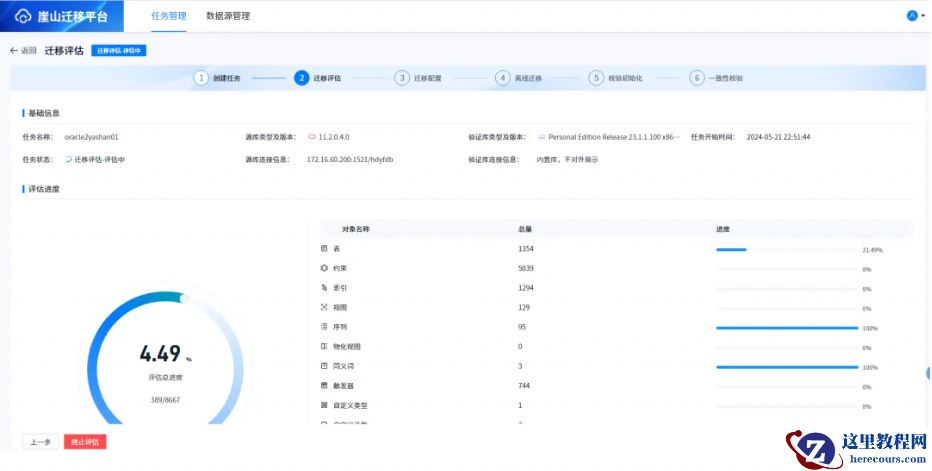932x471 pixels.
Task: Open the 数据源管理 tab
Action: click(x=228, y=16)
